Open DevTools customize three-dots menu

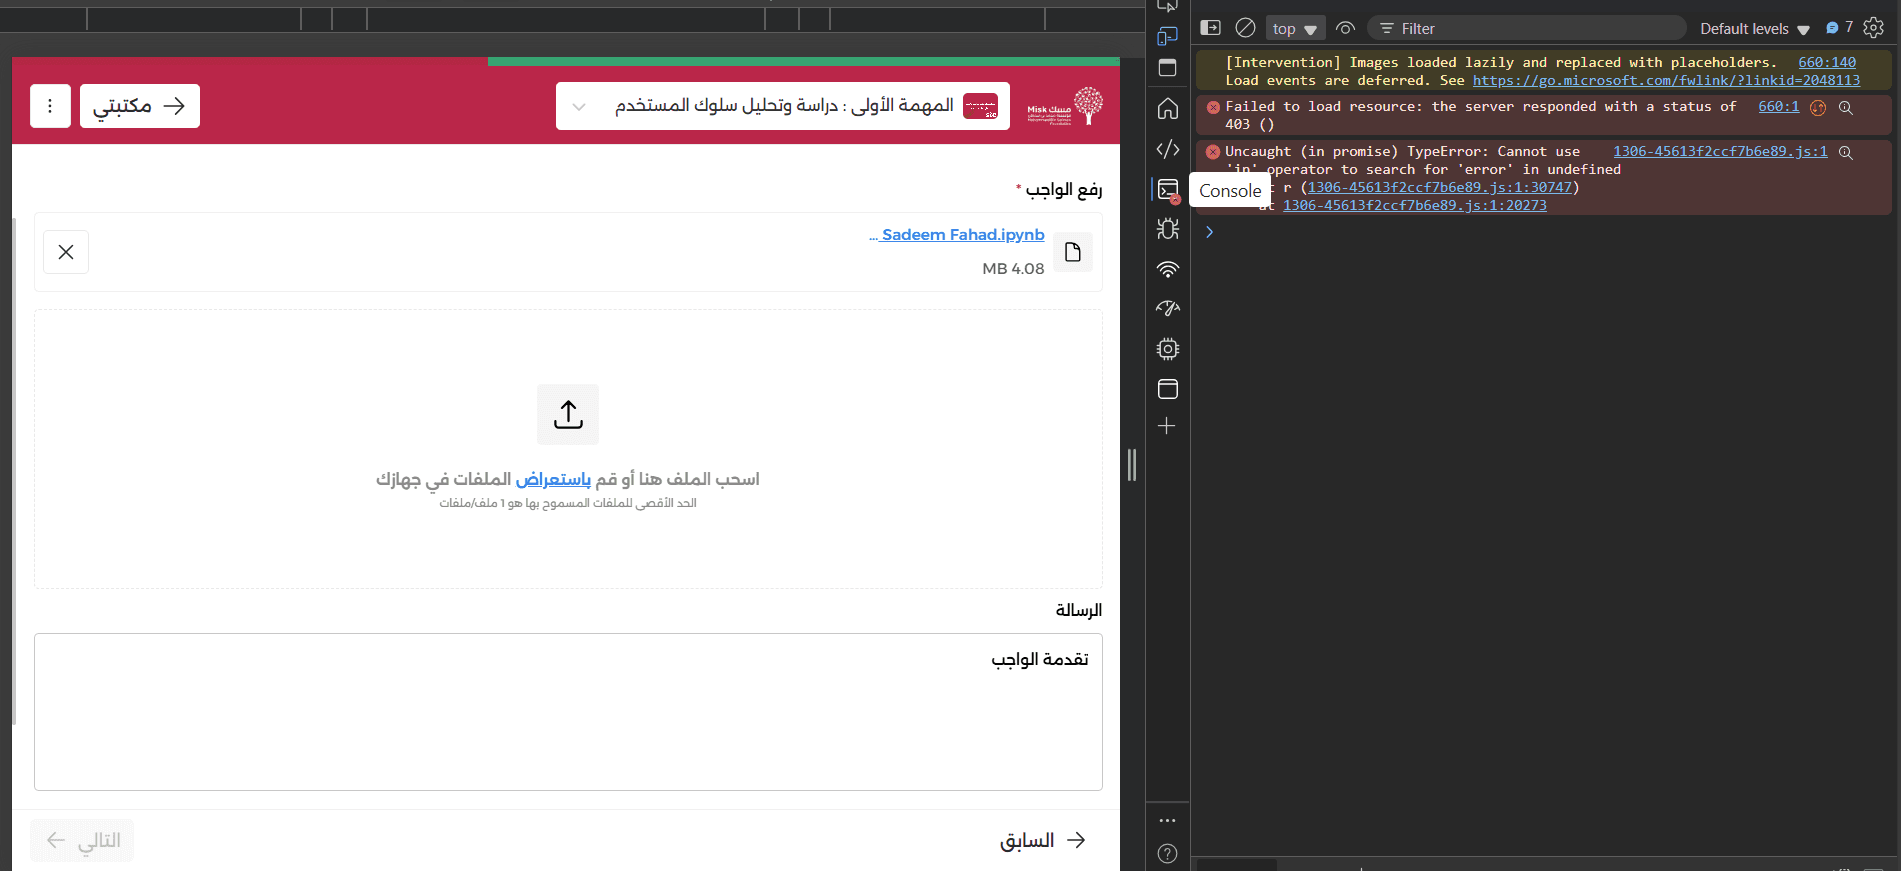click(x=1167, y=820)
